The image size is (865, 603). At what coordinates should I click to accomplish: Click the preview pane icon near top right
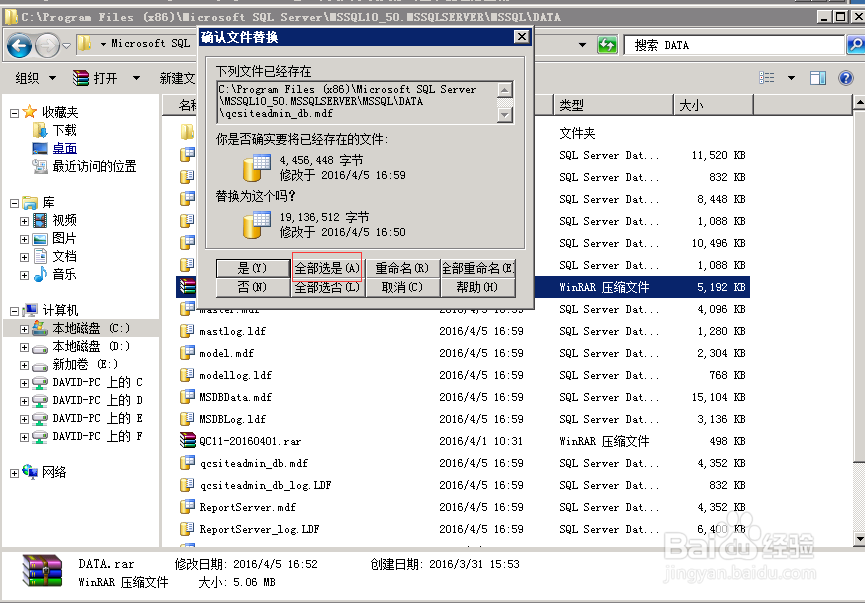pyautogui.click(x=816, y=76)
